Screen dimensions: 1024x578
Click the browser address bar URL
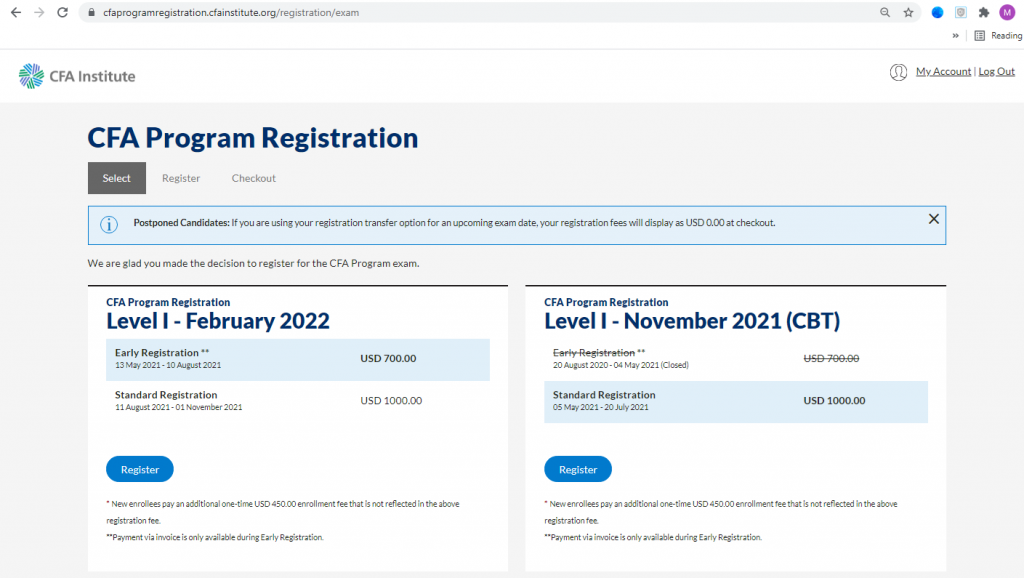(231, 12)
